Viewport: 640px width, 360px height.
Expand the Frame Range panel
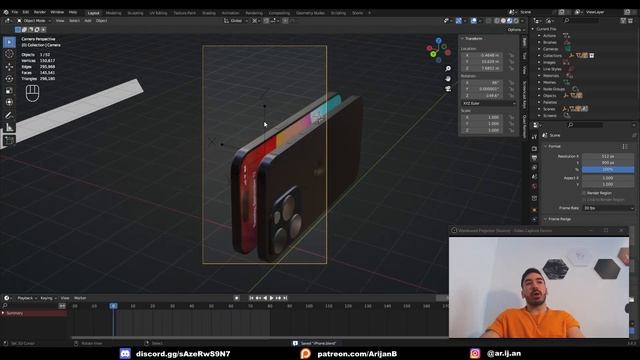pyautogui.click(x=546, y=219)
